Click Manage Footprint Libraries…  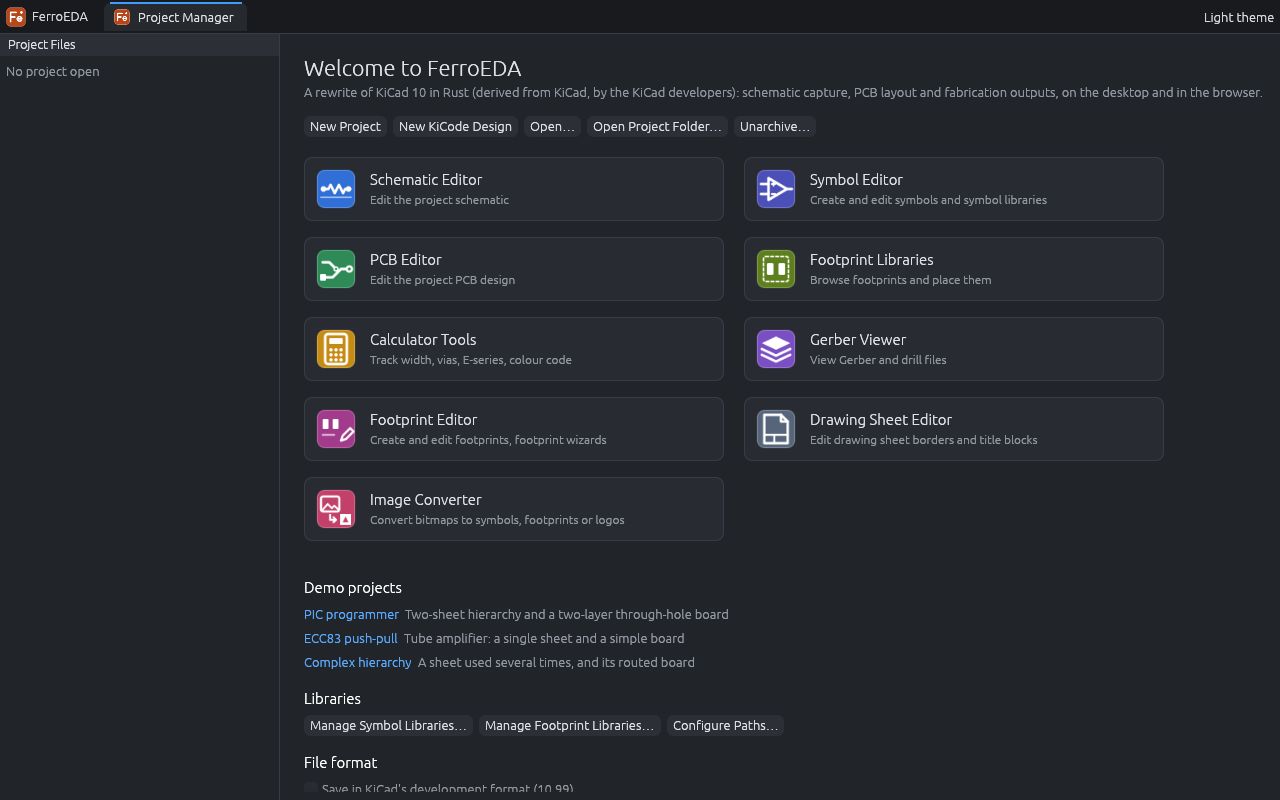[569, 725]
